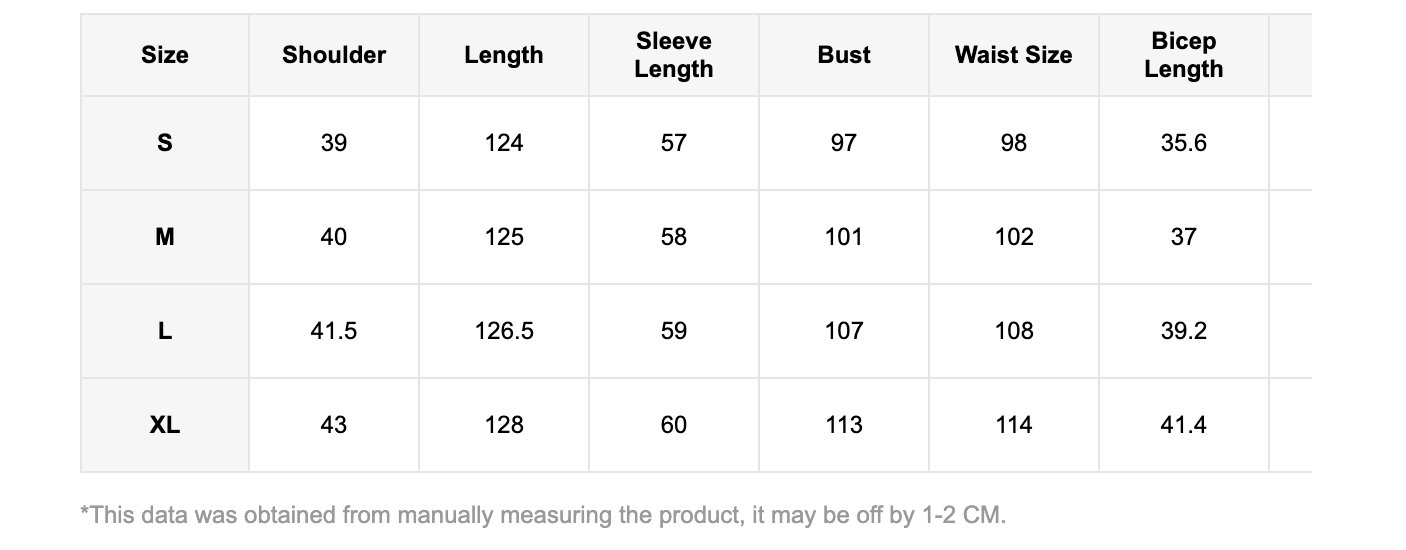Select the Bicep Length header cell
This screenshot has width=1406, height=550.
(x=1183, y=55)
